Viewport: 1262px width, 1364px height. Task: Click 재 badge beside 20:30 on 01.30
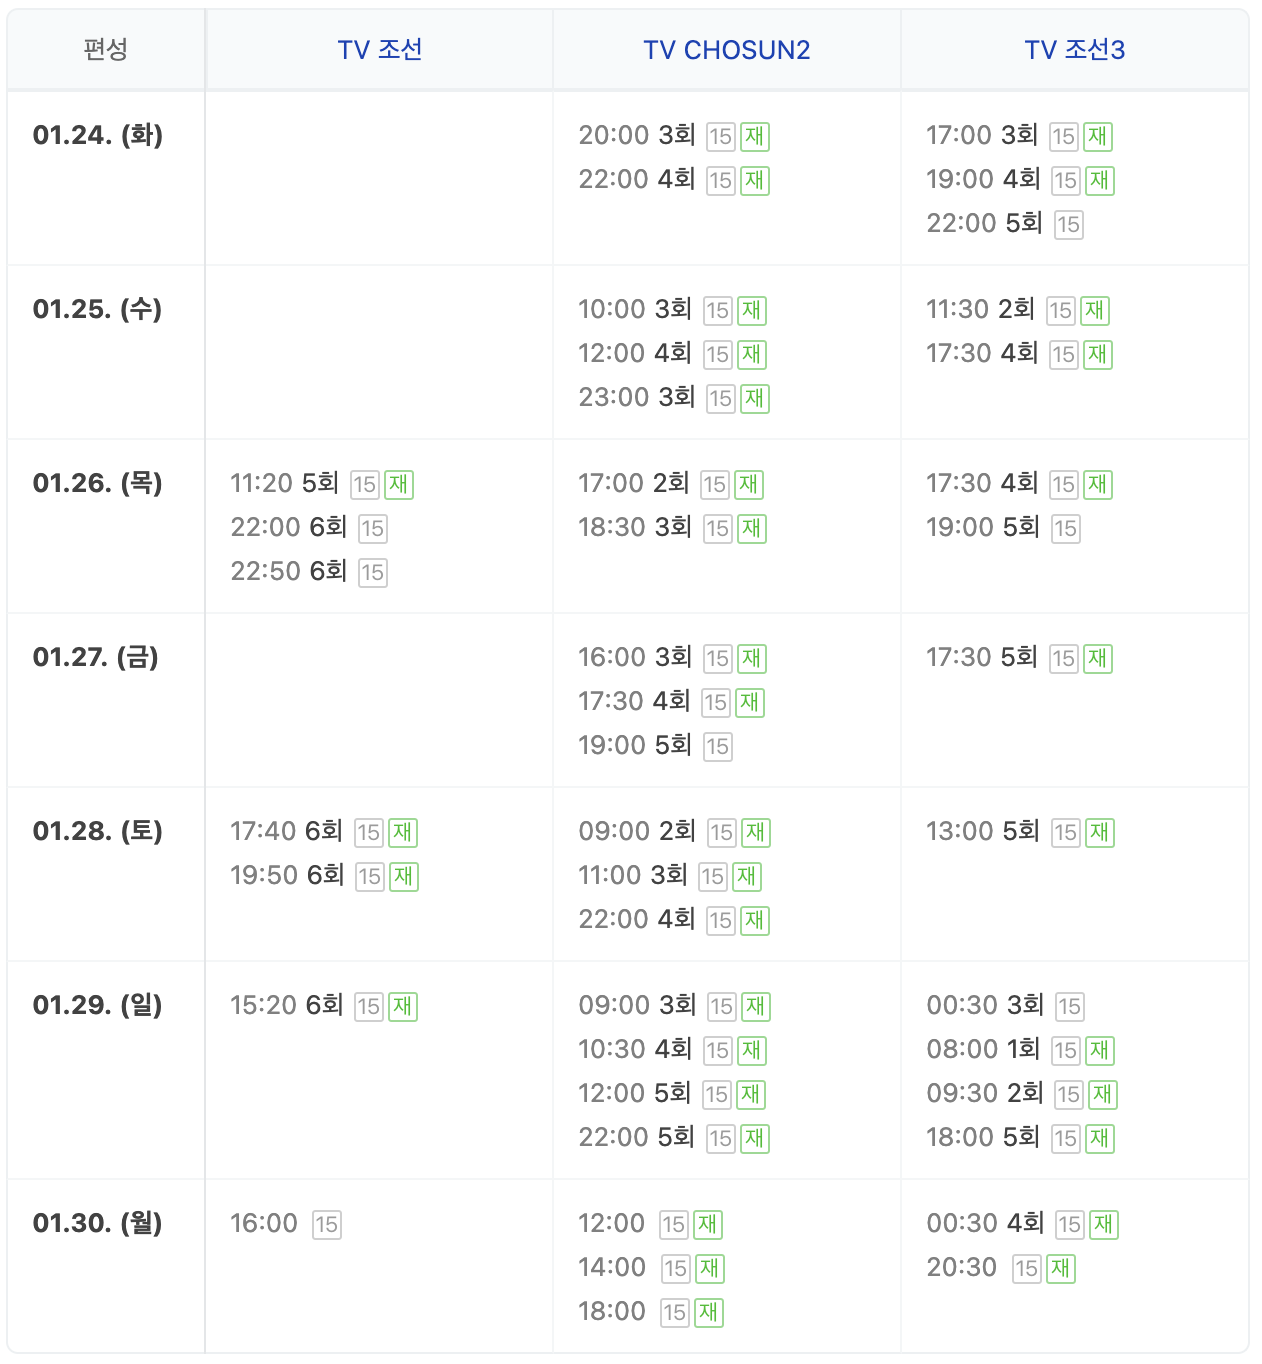point(1061,1269)
